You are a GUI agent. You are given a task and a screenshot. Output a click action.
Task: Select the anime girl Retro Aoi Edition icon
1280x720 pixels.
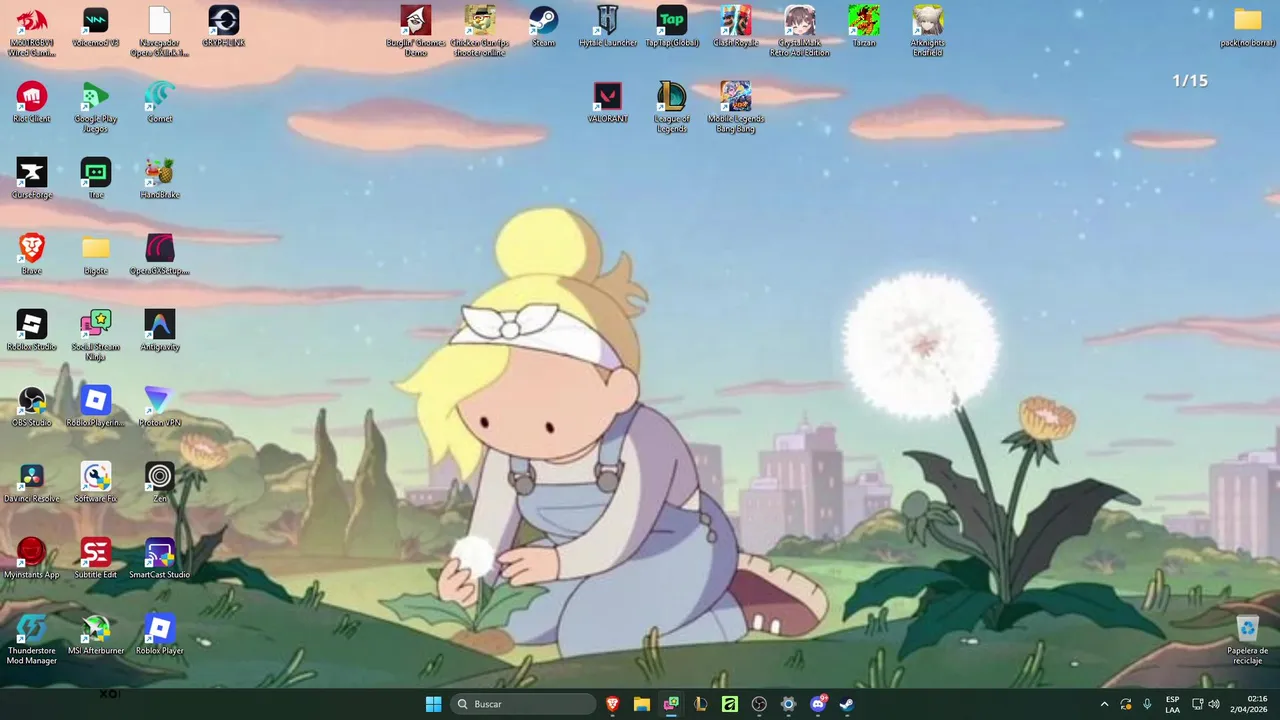tap(800, 32)
